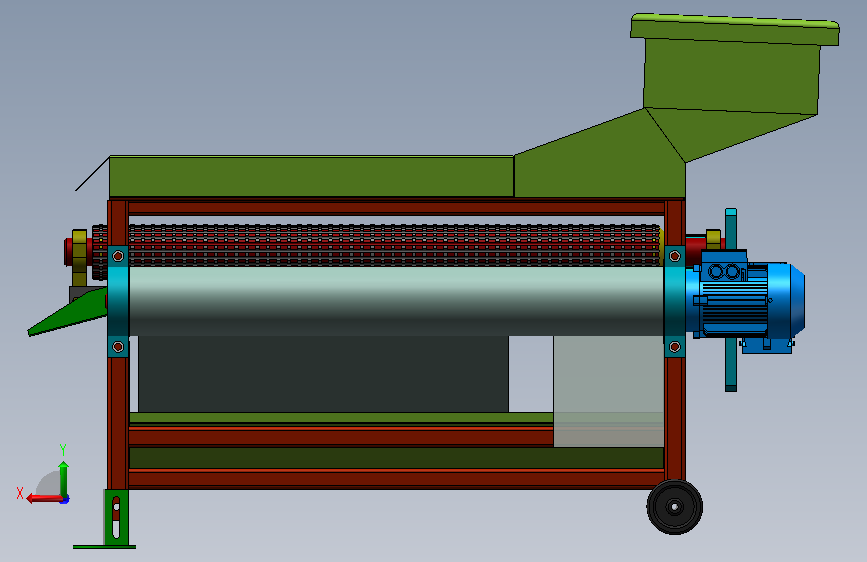
Task: Pick the sloped green hopper transition section
Action: coord(600,158)
